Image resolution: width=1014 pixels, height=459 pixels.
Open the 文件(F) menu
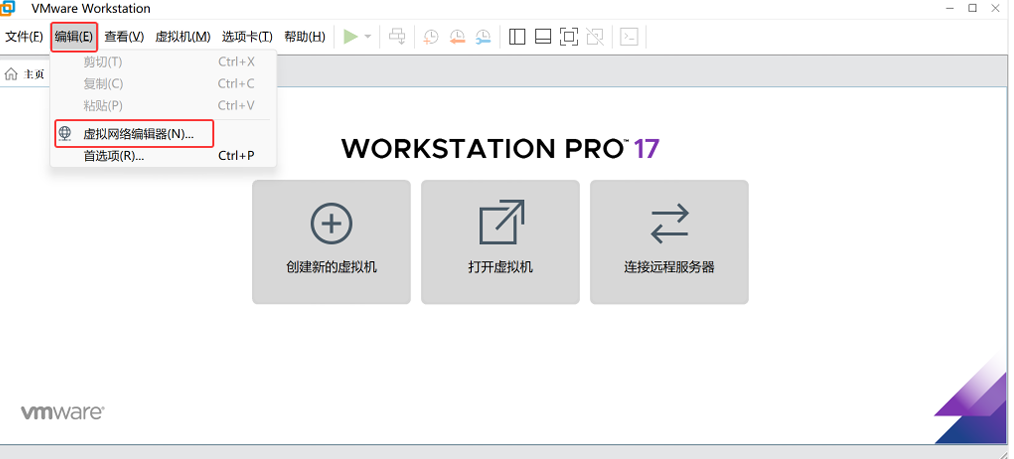[25, 37]
